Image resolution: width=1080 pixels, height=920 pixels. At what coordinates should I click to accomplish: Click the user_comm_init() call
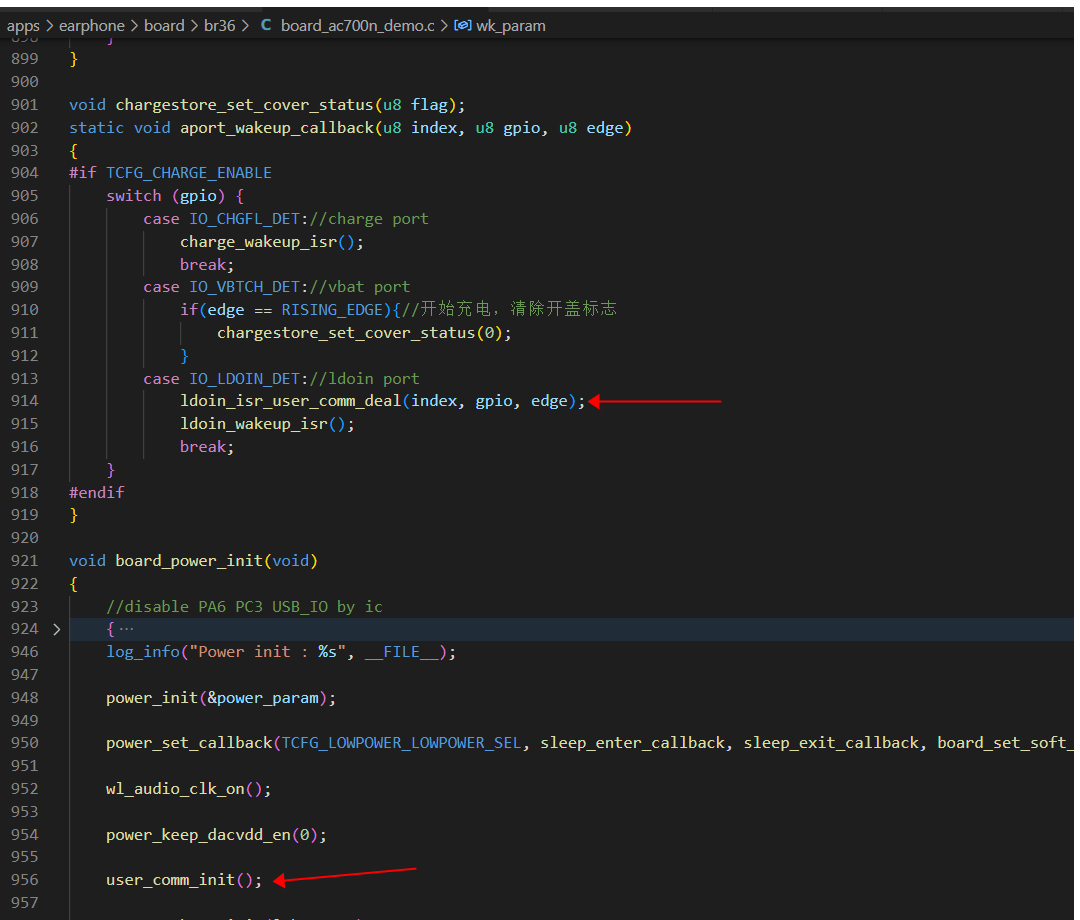click(184, 880)
